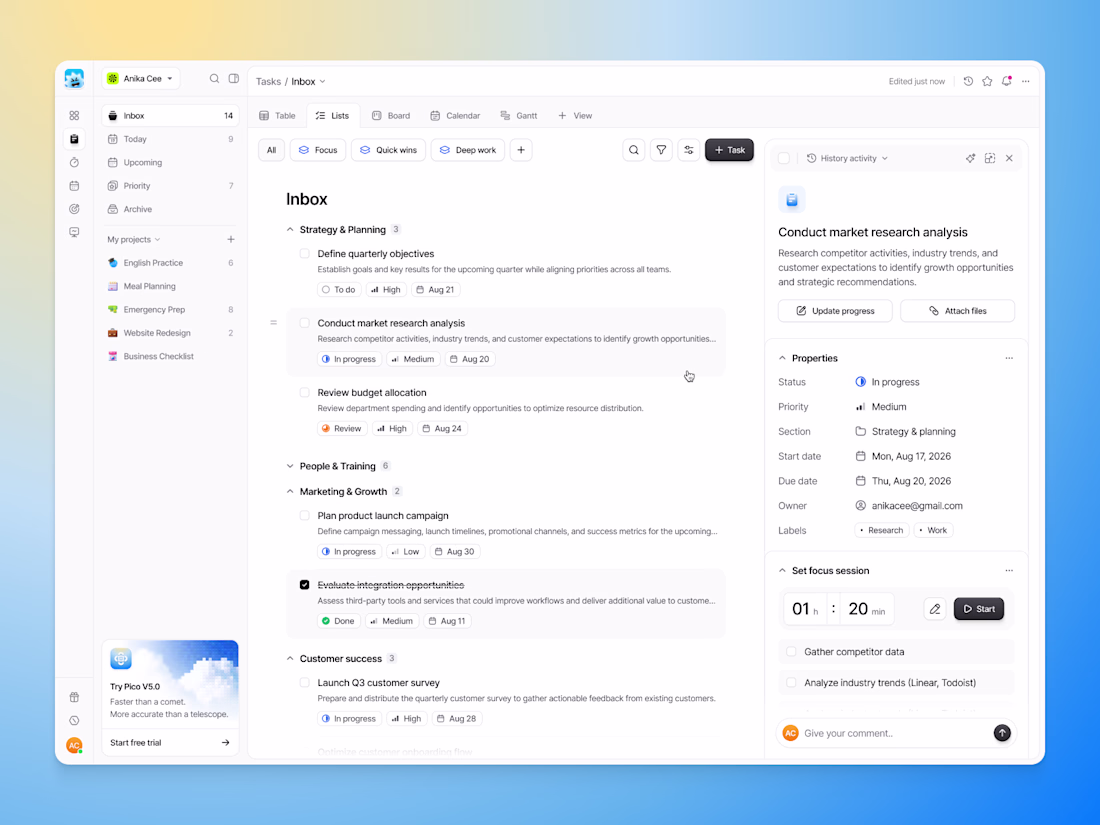Click the AI sparkle icon in detail panel

(x=970, y=159)
